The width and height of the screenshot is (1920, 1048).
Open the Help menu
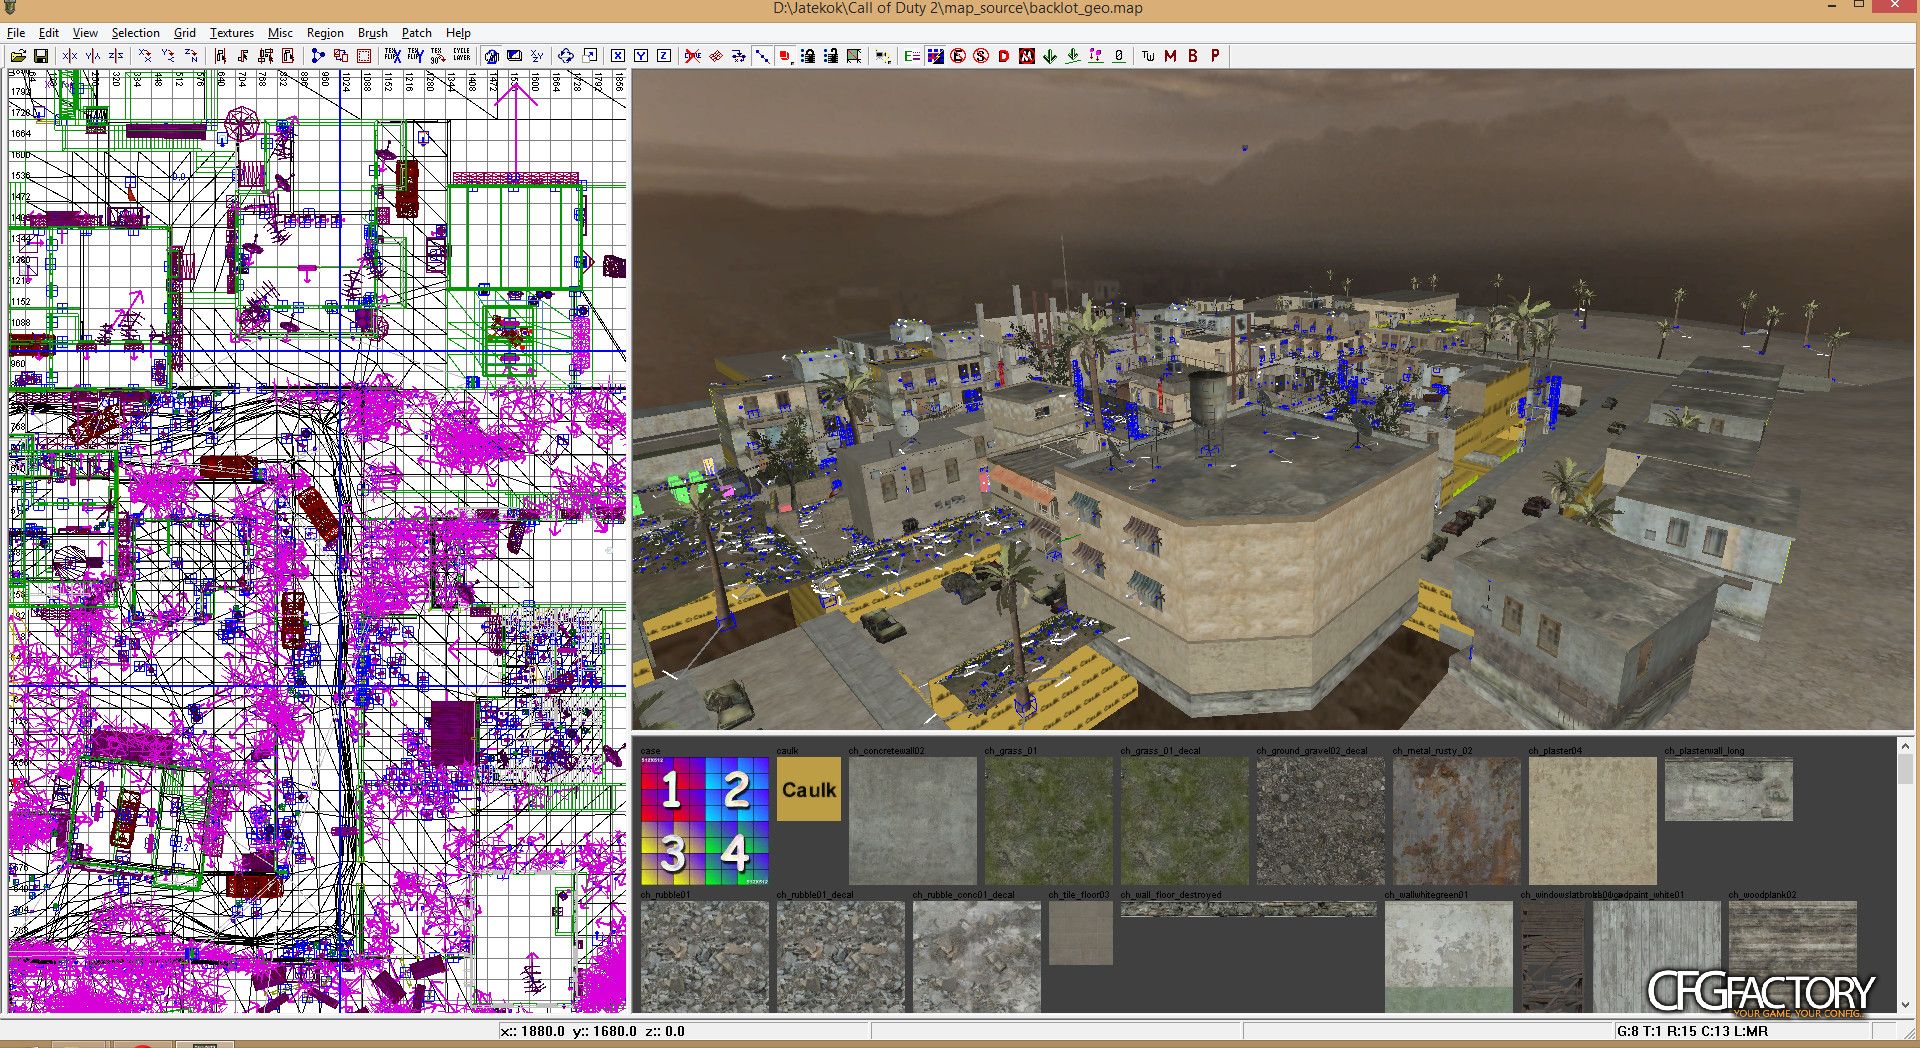[458, 33]
